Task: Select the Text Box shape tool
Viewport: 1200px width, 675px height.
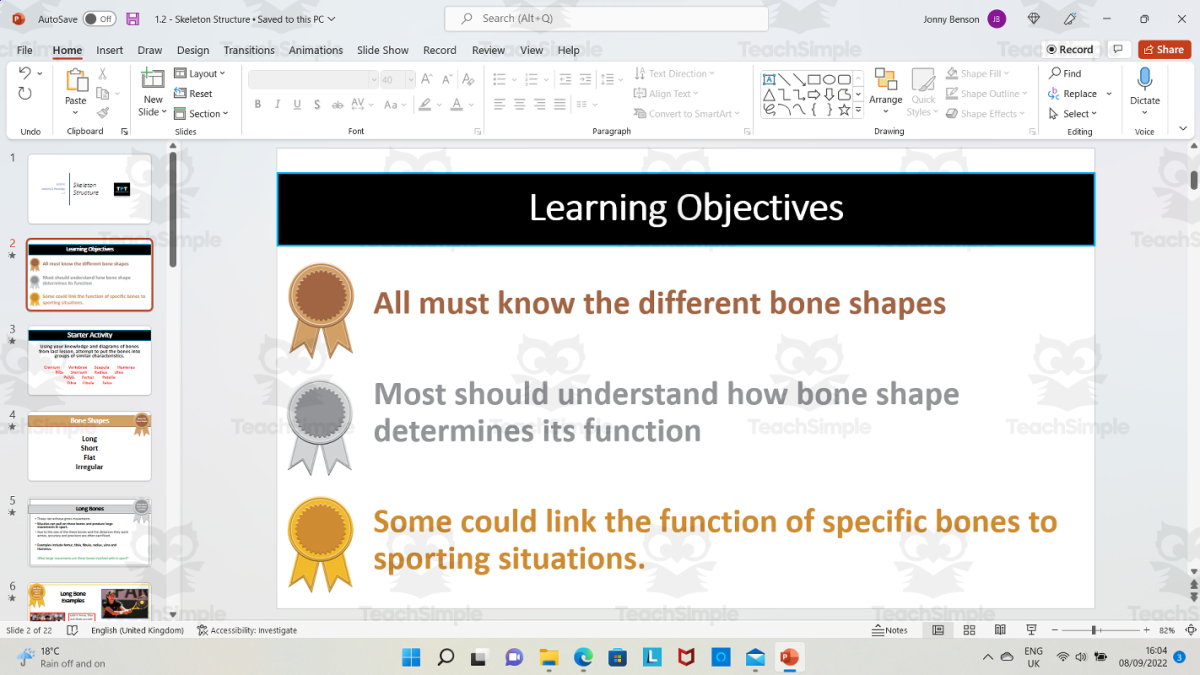Action: 770,79
